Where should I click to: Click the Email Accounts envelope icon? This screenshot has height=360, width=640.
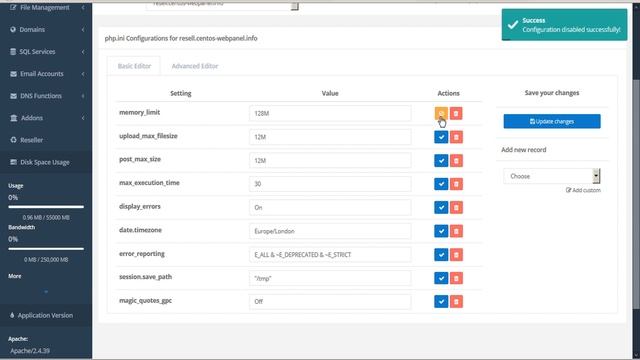[x=13, y=74]
